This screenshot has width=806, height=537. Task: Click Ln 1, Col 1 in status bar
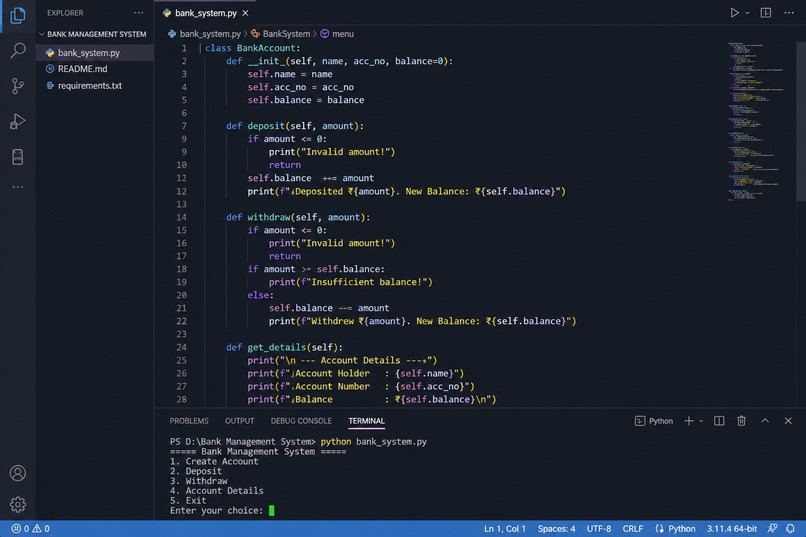504,528
